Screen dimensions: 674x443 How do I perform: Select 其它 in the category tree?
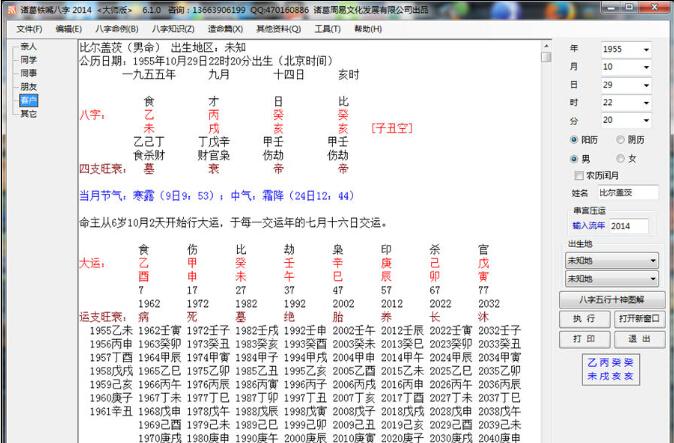click(28, 113)
